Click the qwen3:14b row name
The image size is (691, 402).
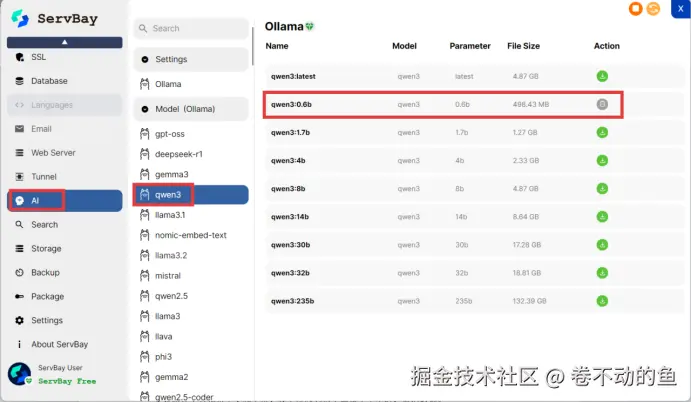[290, 217]
